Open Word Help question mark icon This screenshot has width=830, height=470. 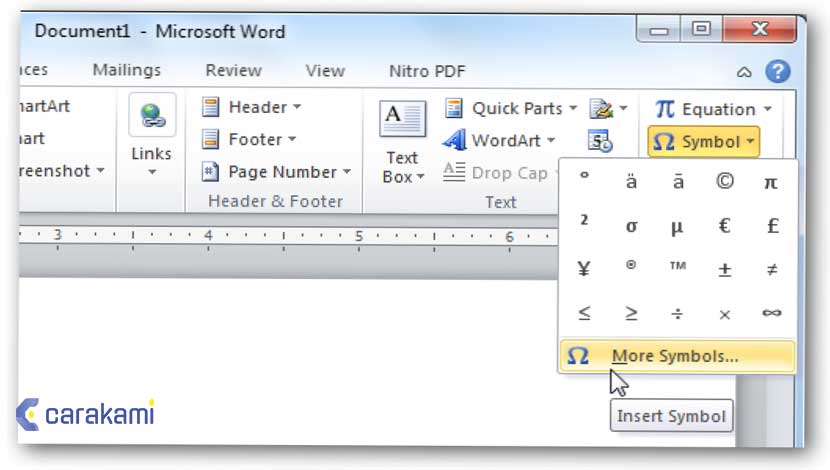778,71
